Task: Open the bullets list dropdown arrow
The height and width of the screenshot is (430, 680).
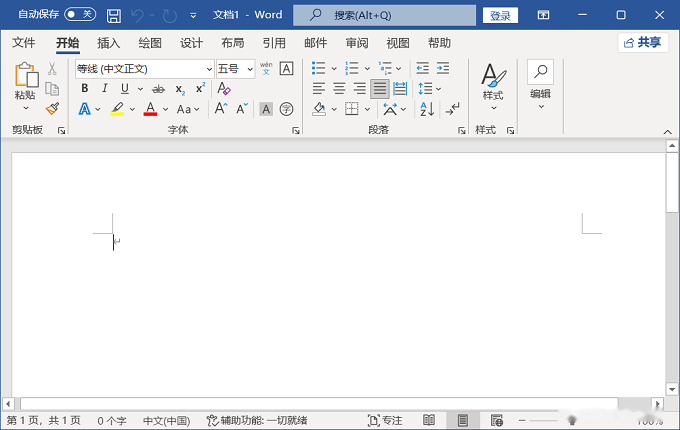Action: (x=334, y=68)
